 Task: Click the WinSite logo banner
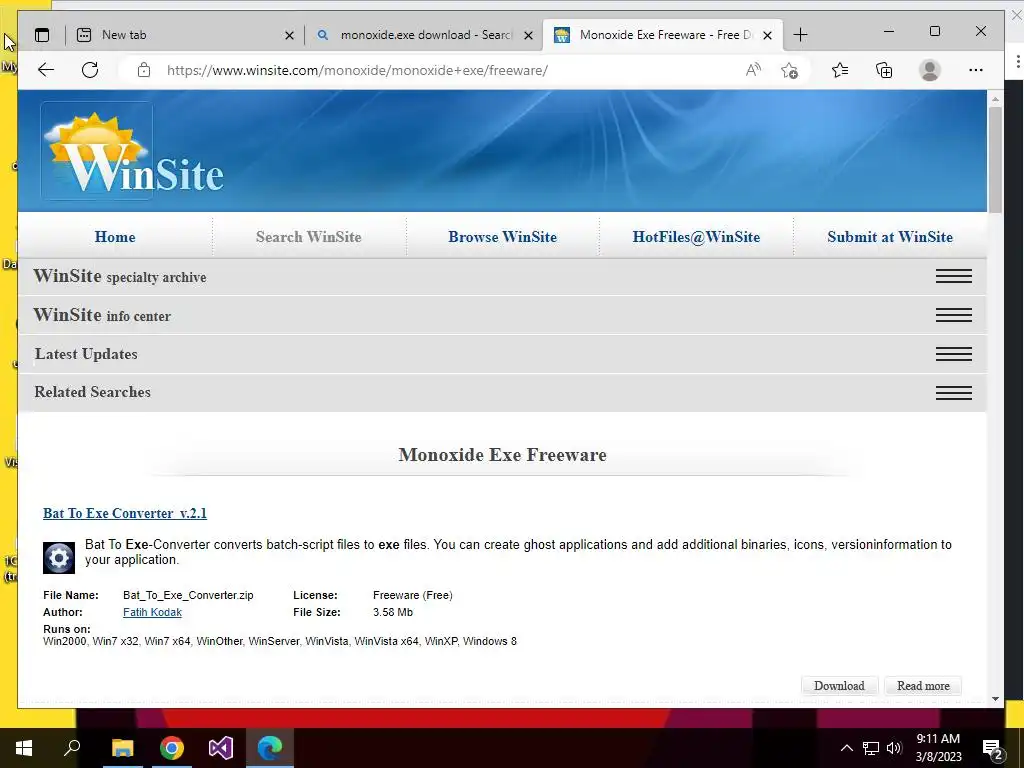(x=134, y=153)
